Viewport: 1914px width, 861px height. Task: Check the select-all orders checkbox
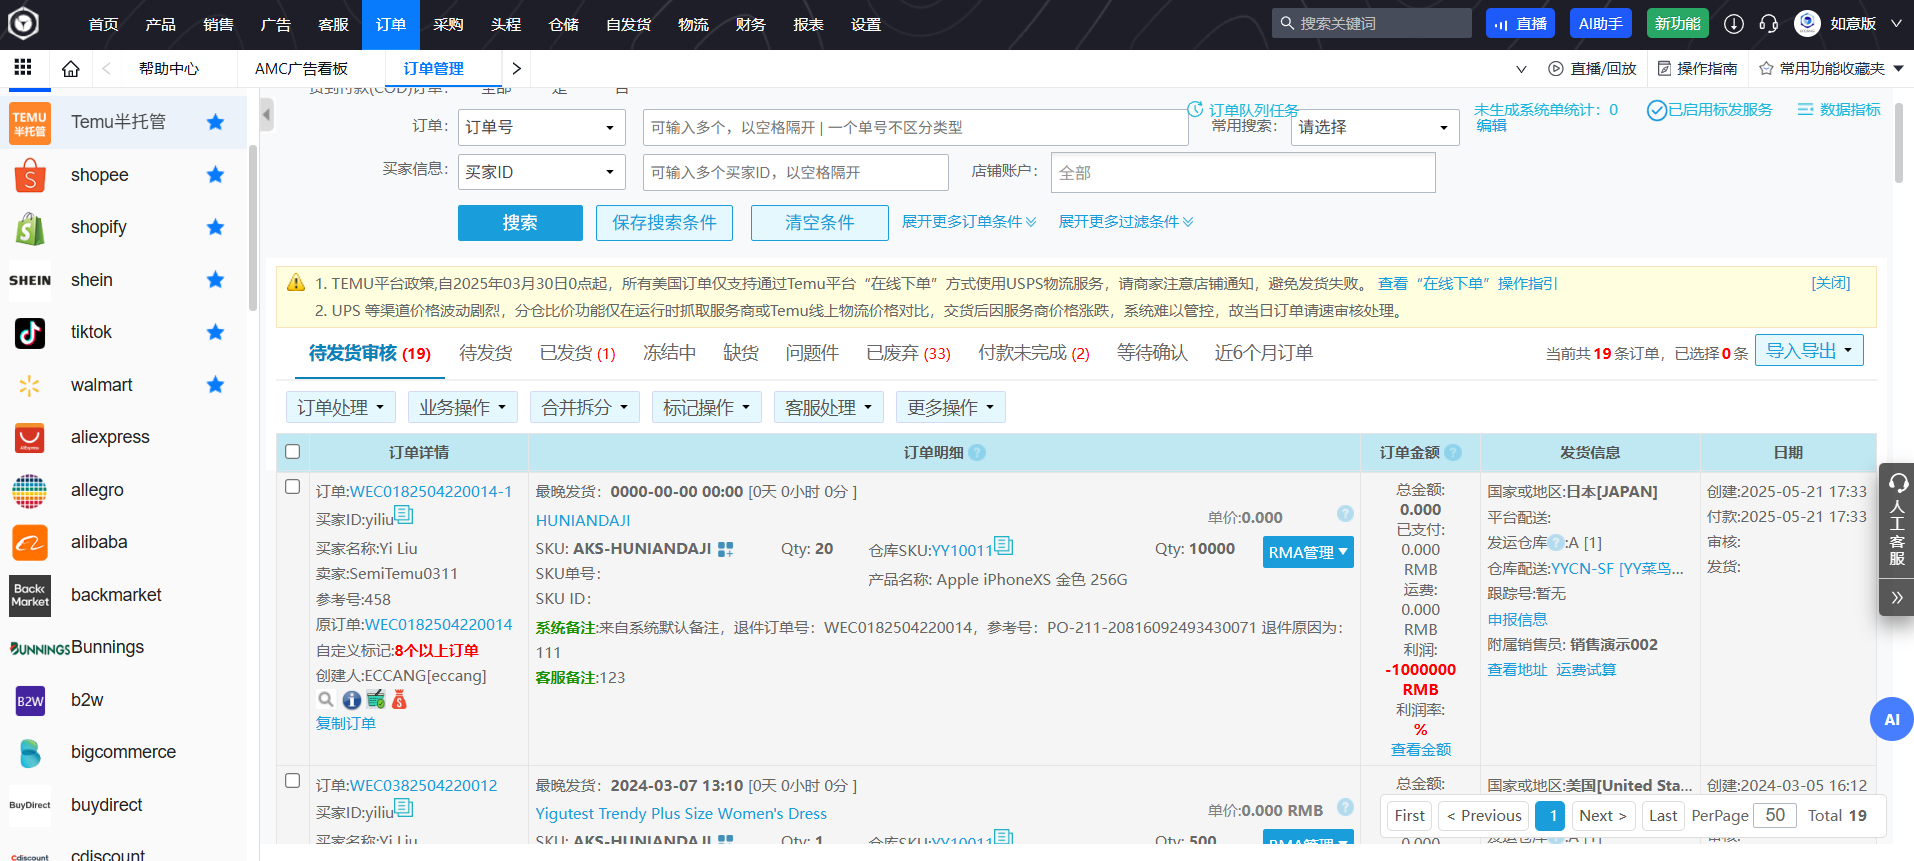pos(293,452)
